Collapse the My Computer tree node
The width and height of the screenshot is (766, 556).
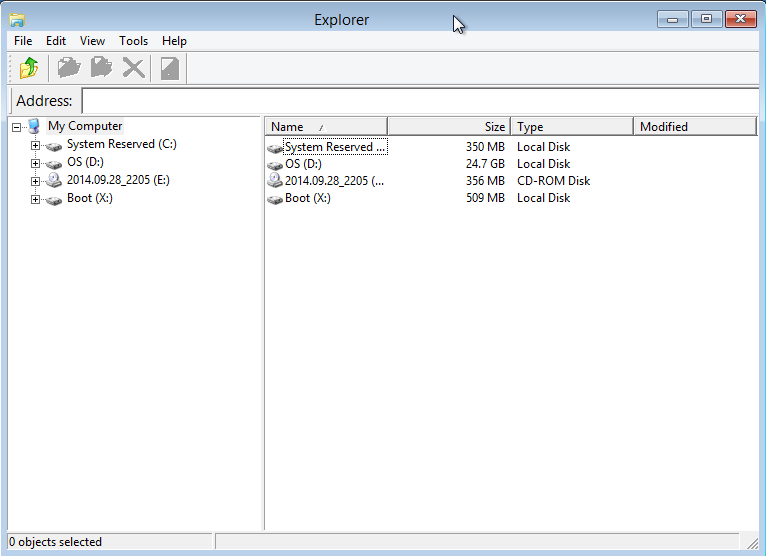point(17,127)
